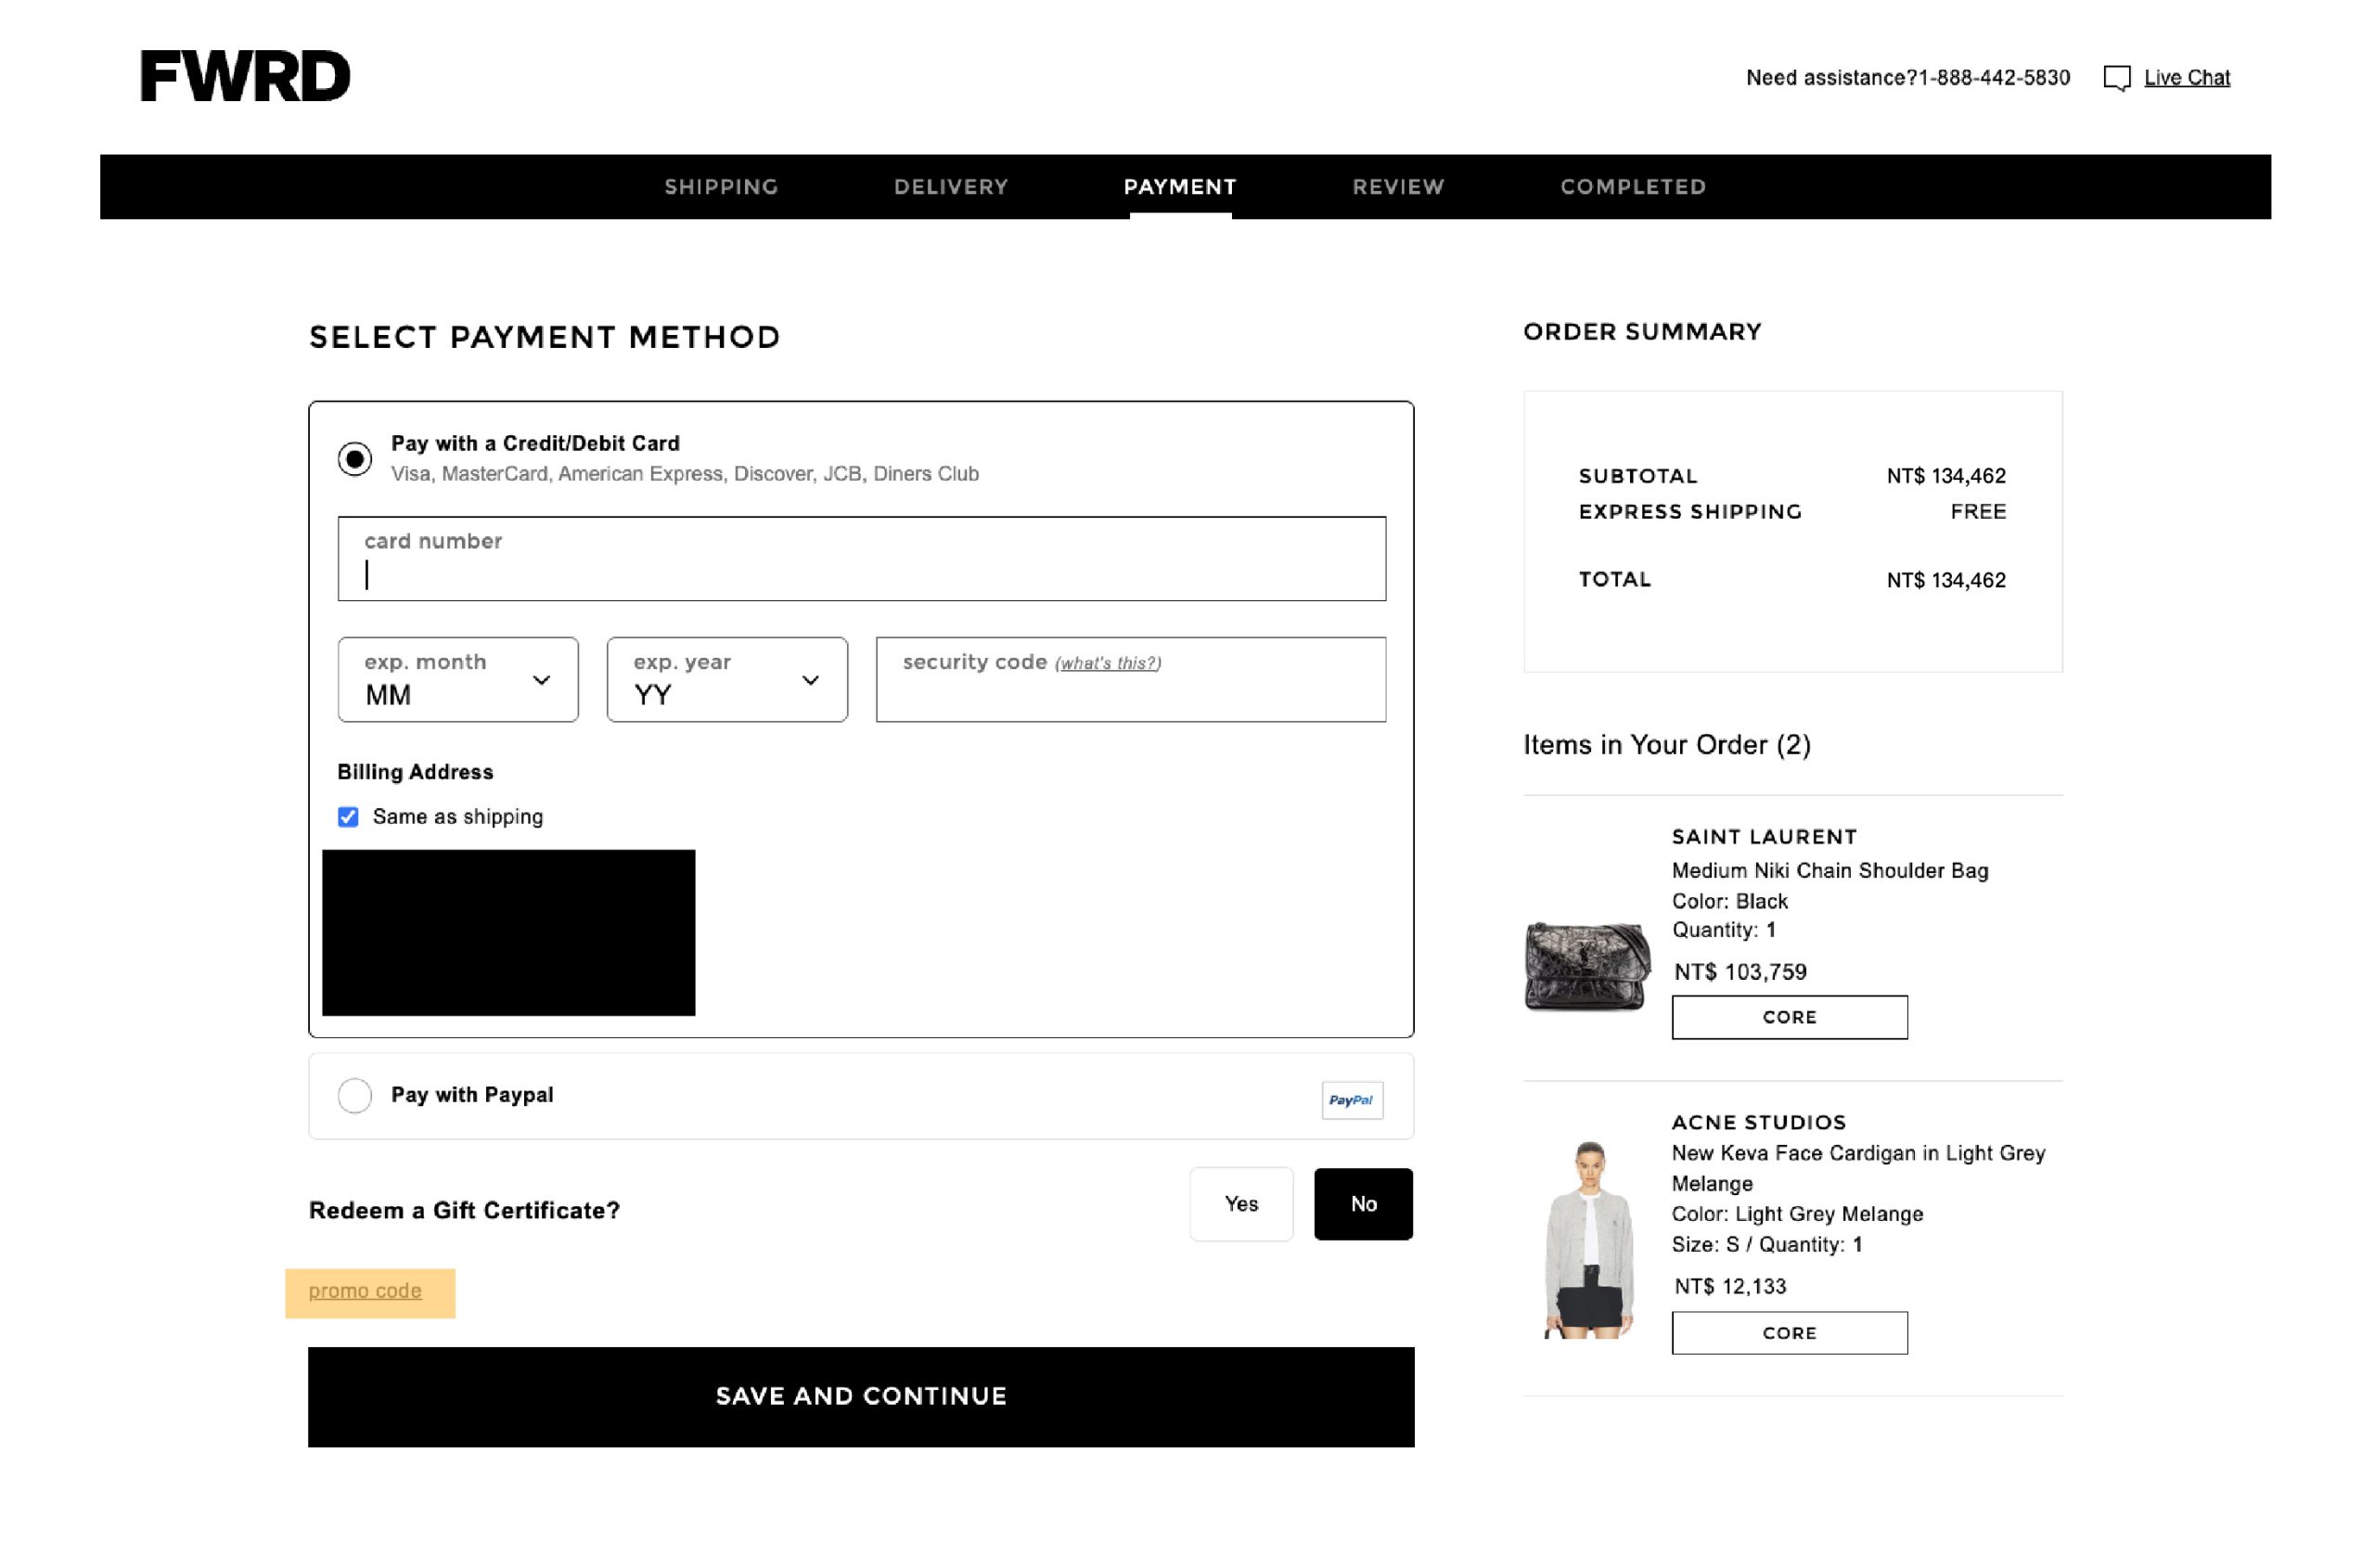The image size is (2375, 1568).
Task: Expand expiration year dropdown YY
Action: click(725, 679)
